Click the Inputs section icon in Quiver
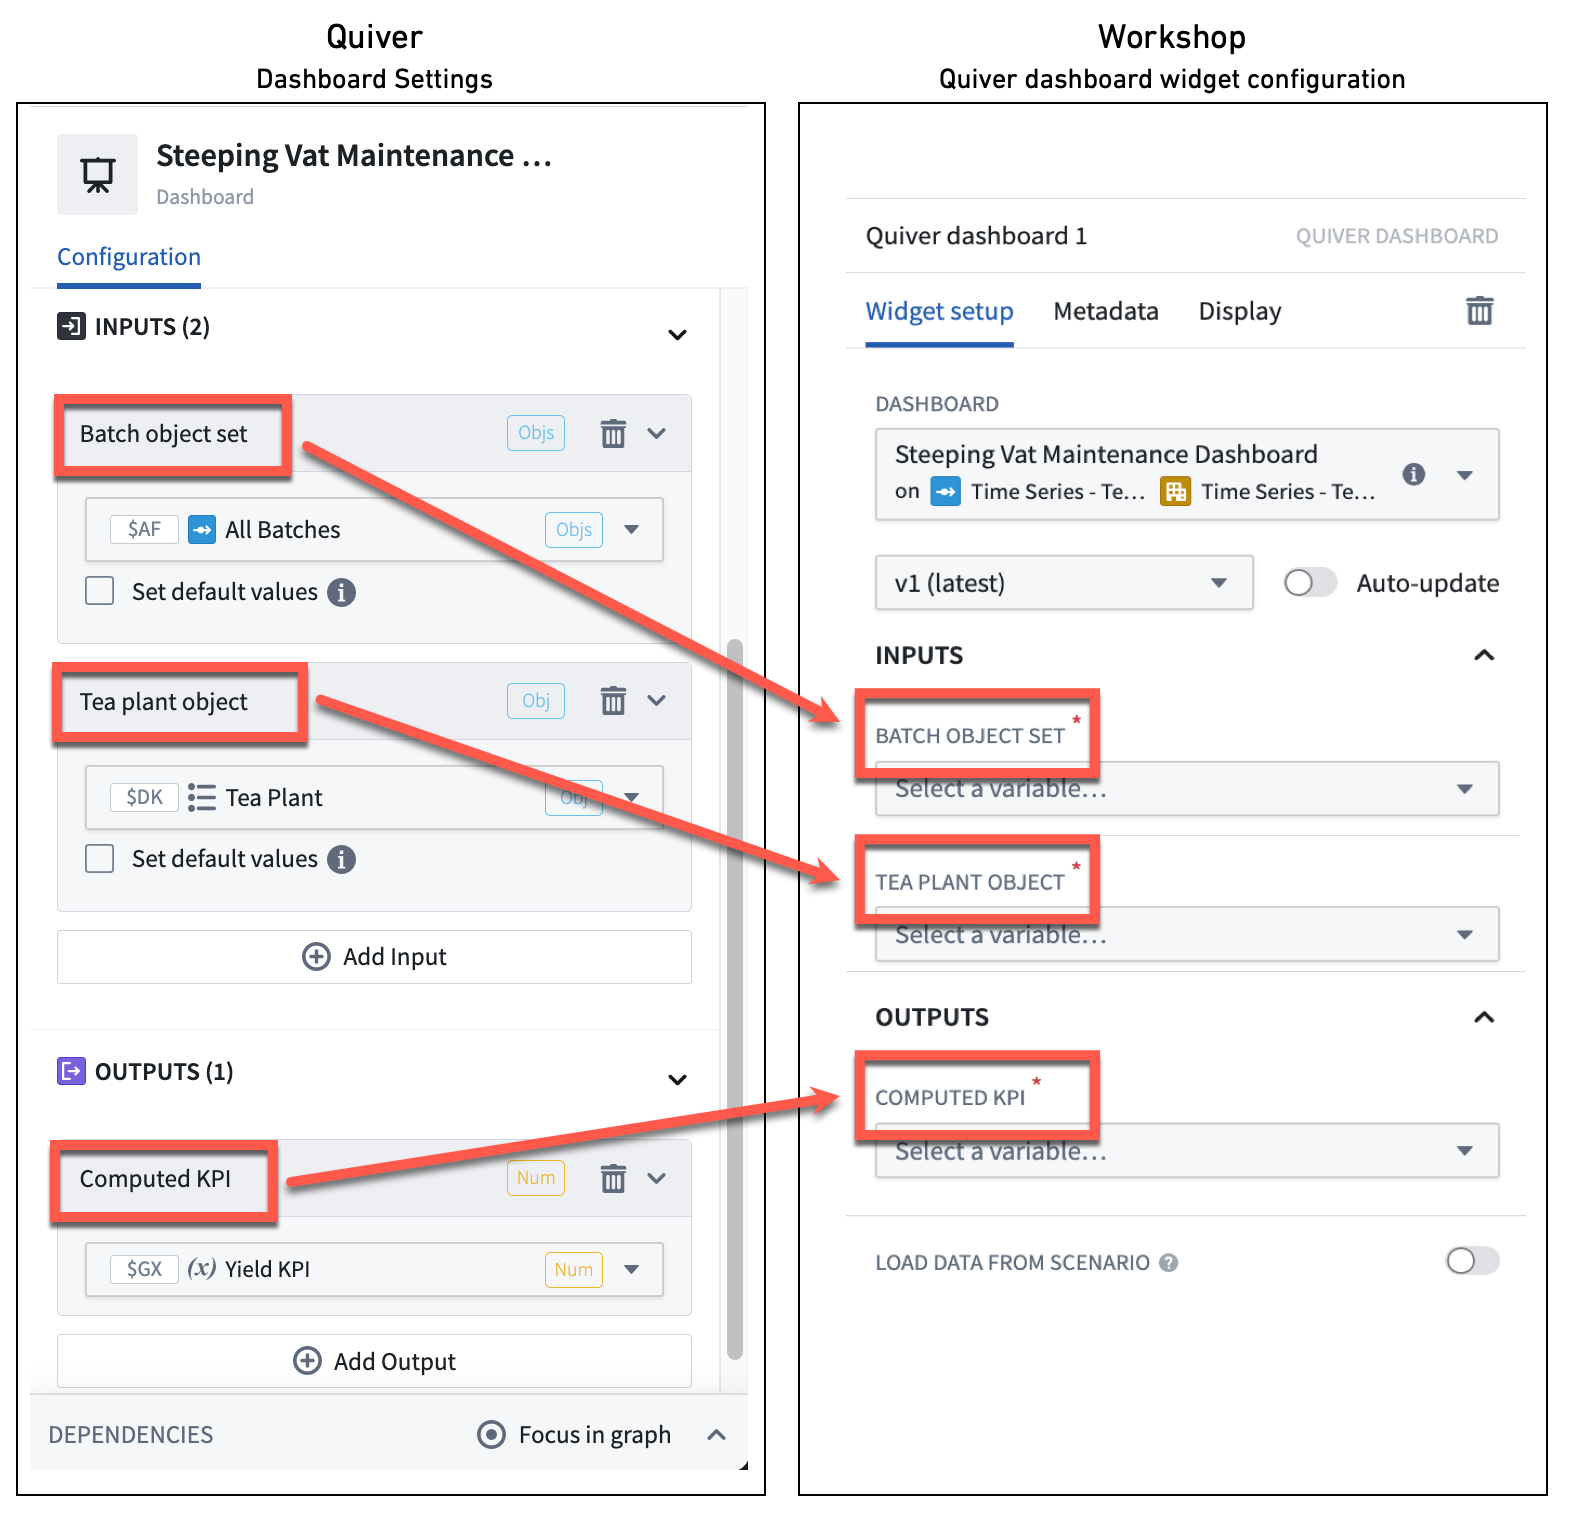 [x=71, y=326]
